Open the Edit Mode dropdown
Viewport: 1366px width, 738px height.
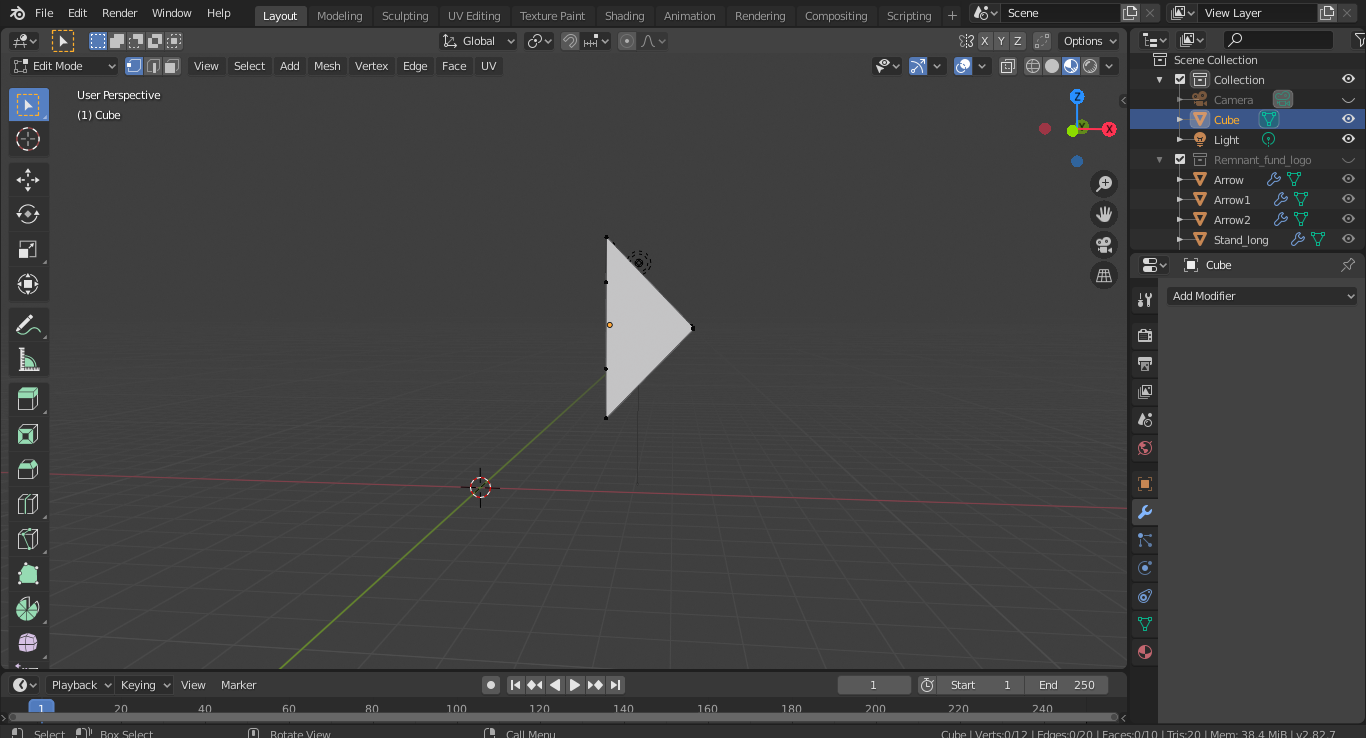[64, 66]
